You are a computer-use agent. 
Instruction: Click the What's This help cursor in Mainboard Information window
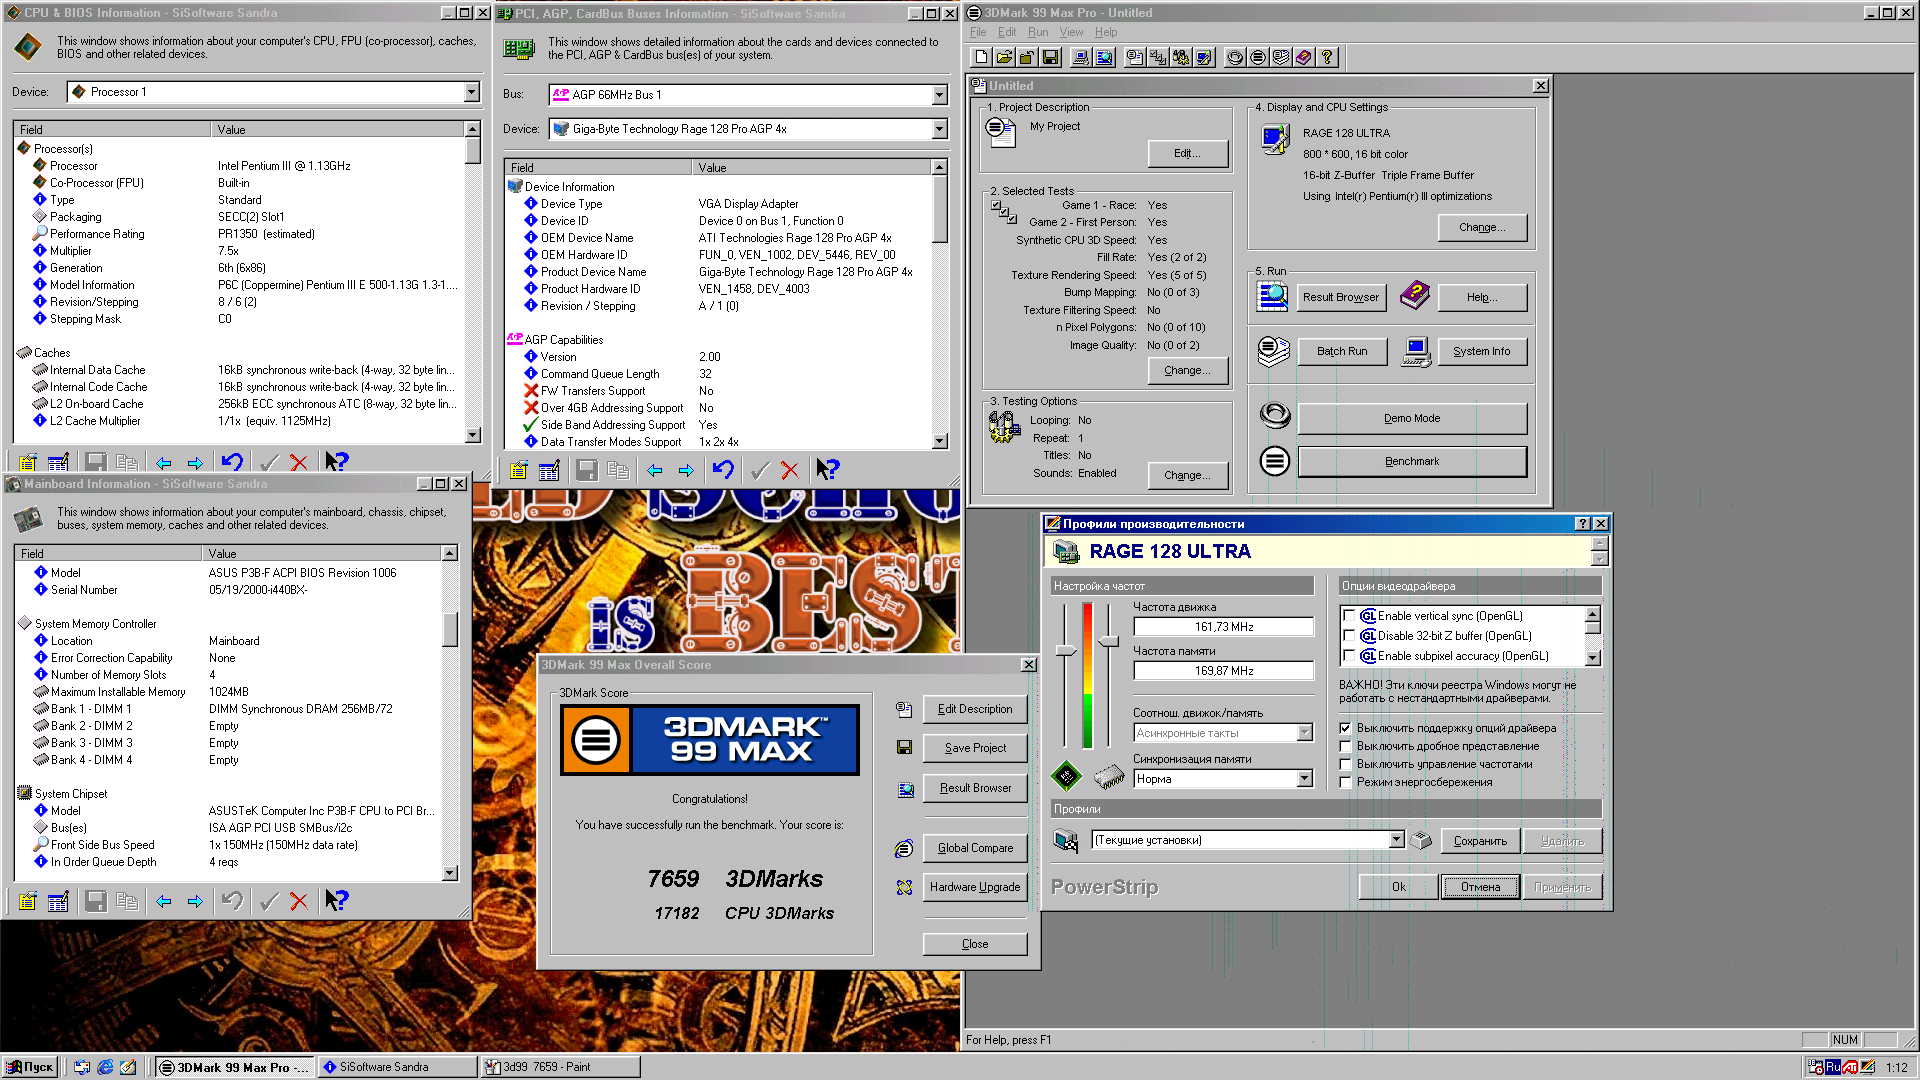pos(336,900)
